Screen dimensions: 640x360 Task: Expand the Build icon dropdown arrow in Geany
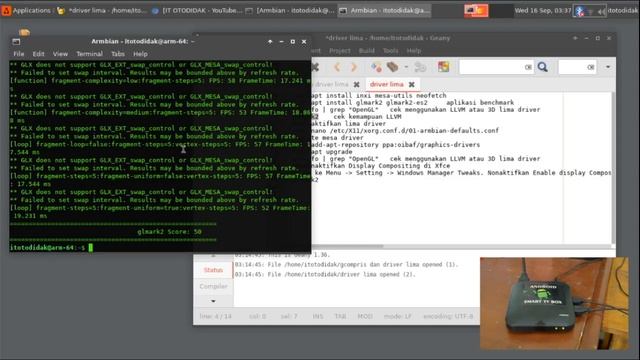click(406, 67)
